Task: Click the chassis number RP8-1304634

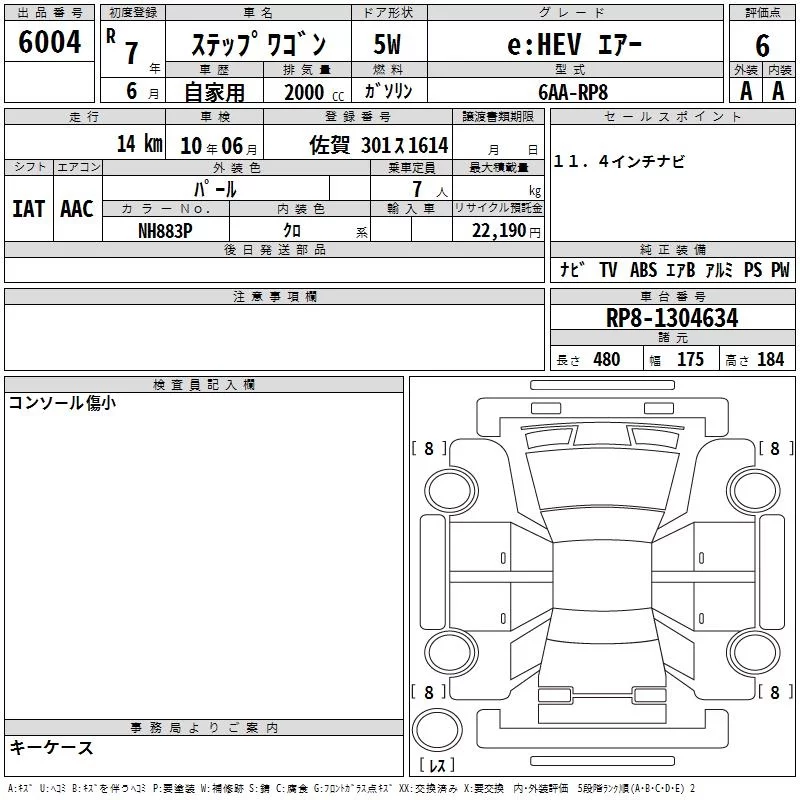Action: [x=672, y=318]
